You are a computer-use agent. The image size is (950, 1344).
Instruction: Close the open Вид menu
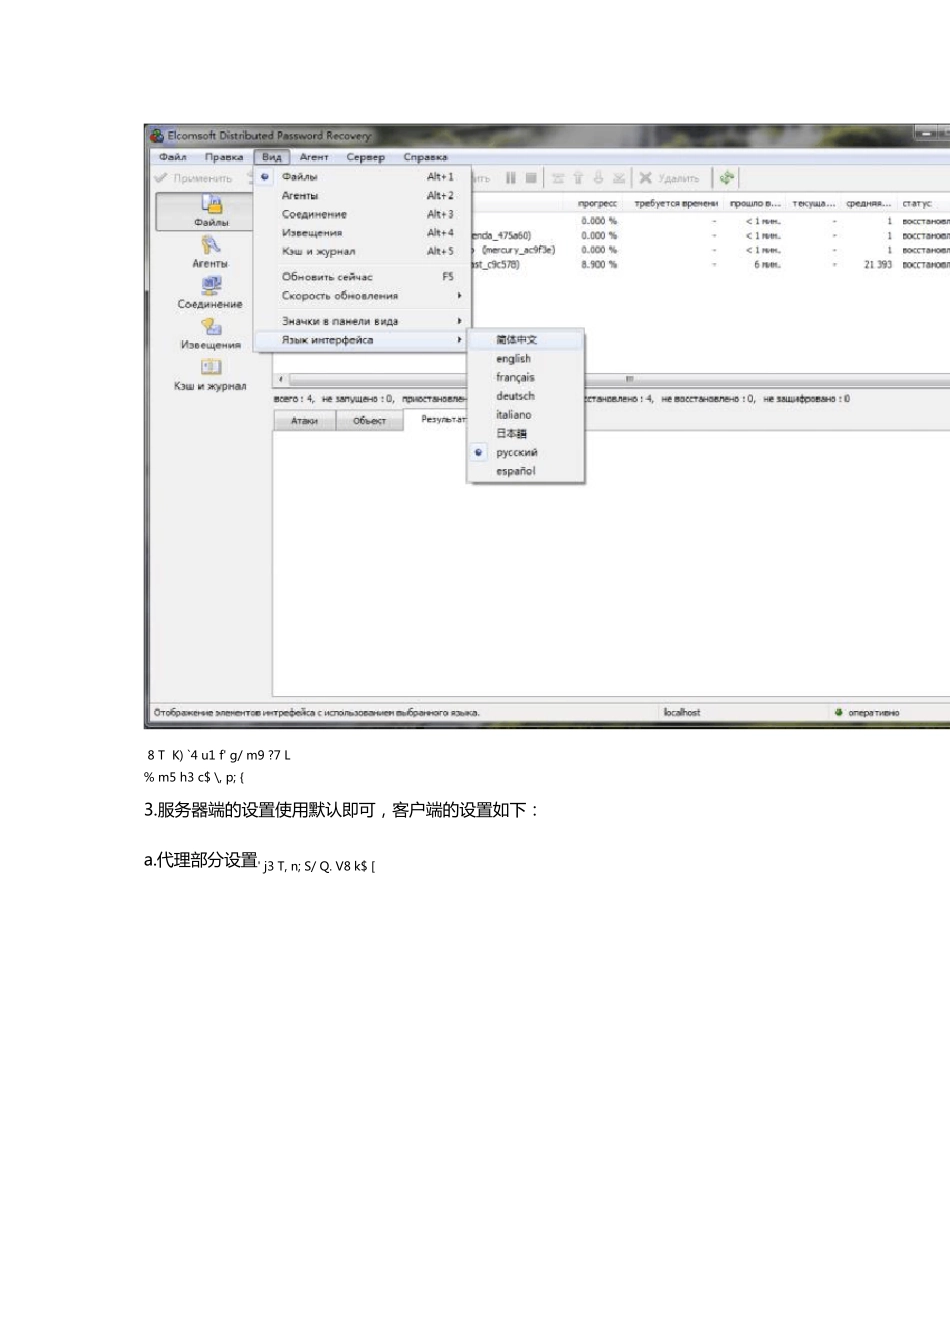pyautogui.click(x=272, y=157)
